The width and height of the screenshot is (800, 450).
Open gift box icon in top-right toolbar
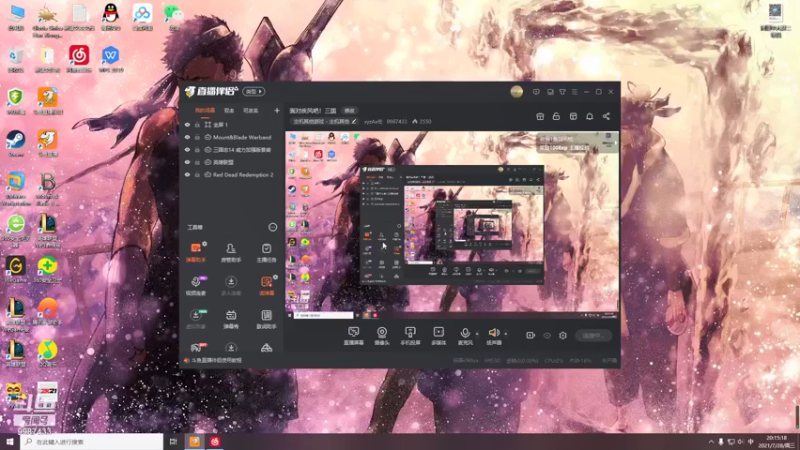pos(540,116)
